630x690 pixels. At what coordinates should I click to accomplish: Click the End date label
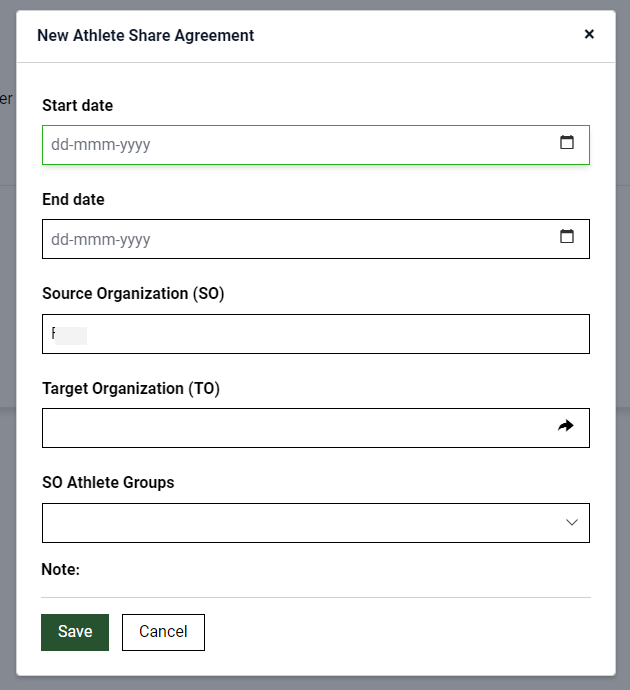point(73,200)
